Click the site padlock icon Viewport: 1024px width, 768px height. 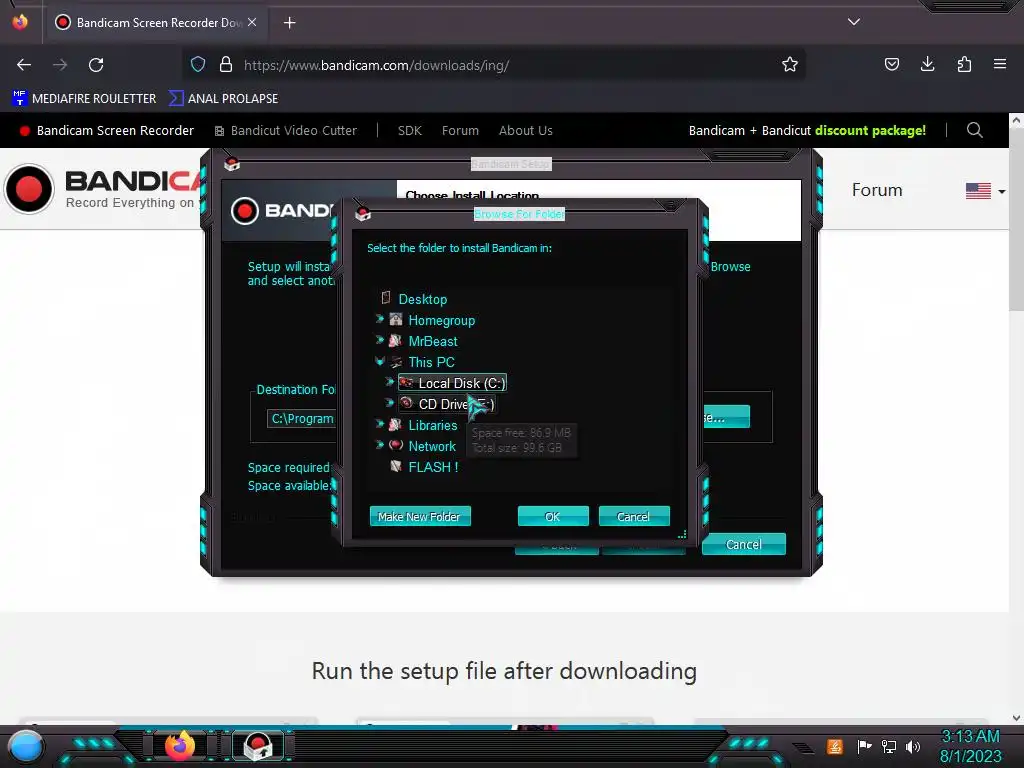226,64
